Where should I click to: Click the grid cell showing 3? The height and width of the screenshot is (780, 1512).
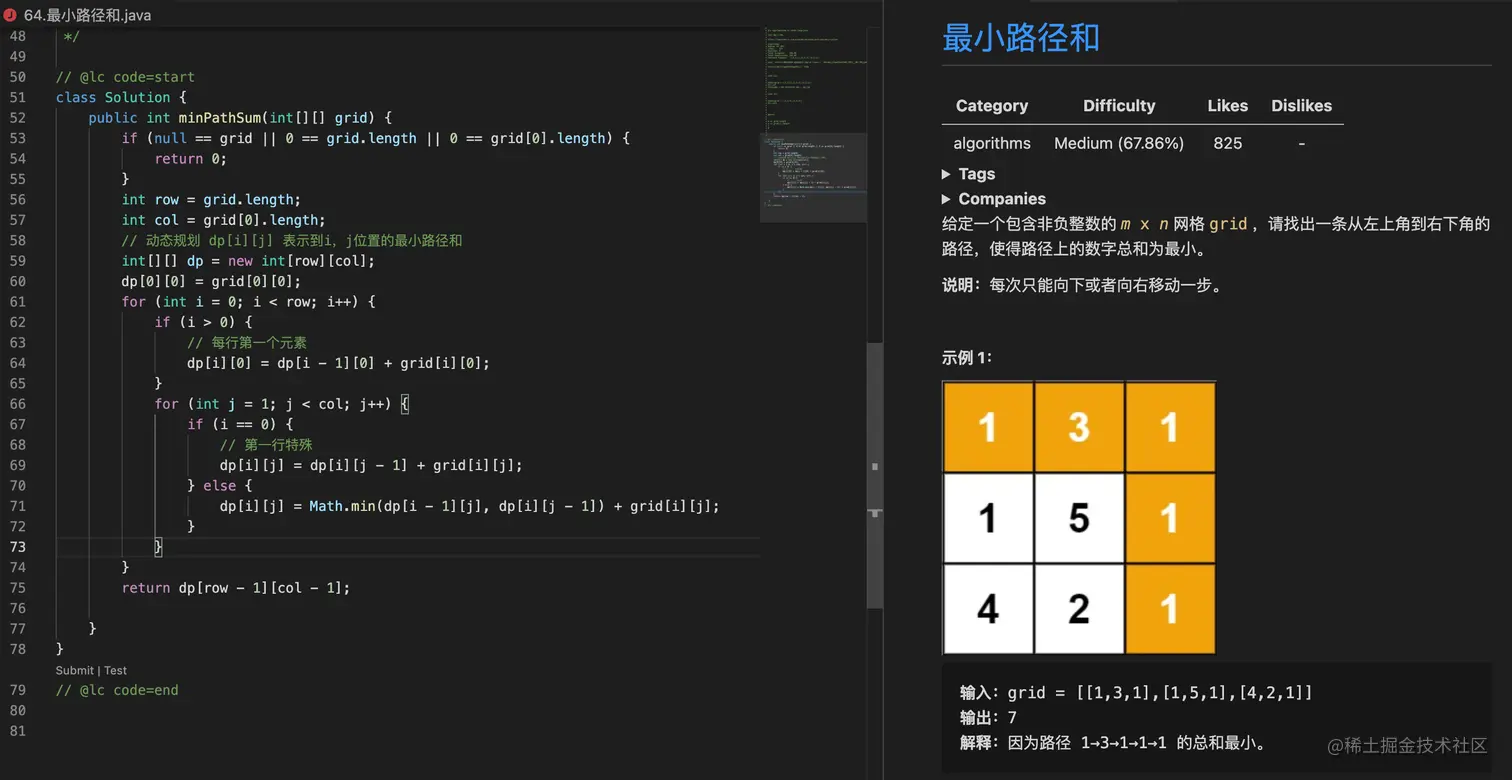(1079, 427)
